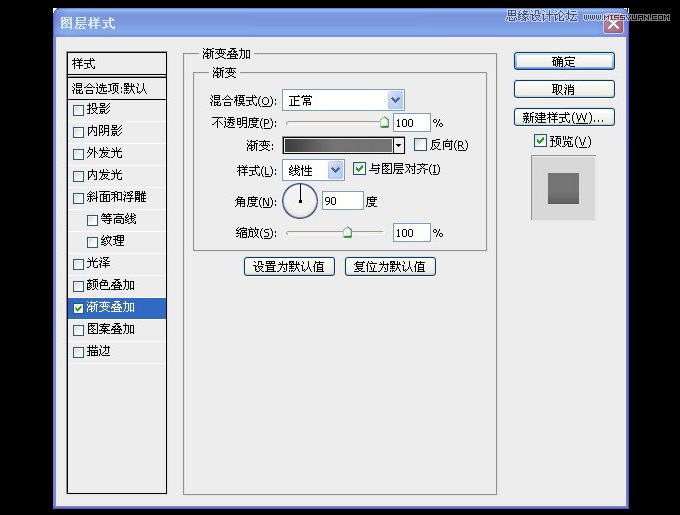Click the 新建样式(W)... button

click(564, 117)
